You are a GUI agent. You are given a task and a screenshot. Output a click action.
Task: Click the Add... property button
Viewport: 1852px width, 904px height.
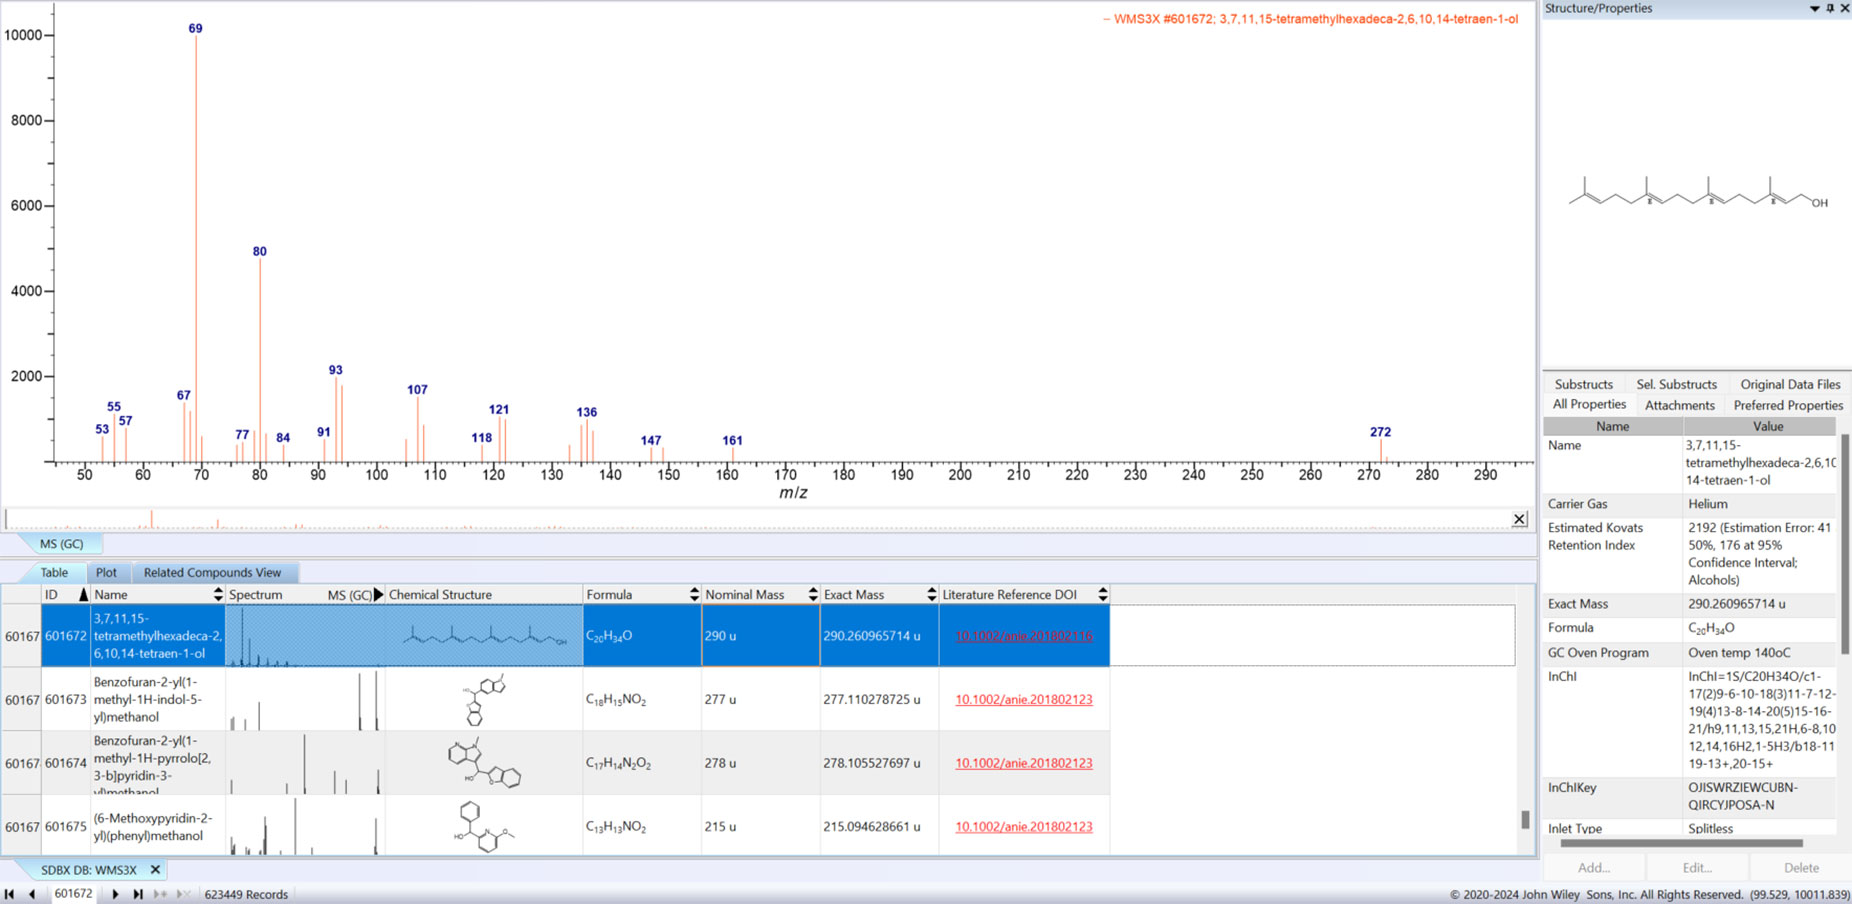click(1593, 868)
